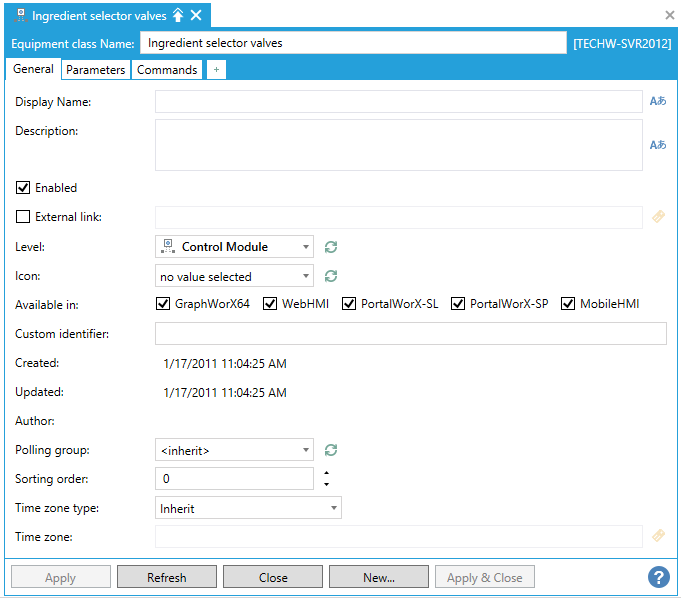Toggle the WebHMI availability checkbox
This screenshot has height=599, width=681.
pos(270,304)
